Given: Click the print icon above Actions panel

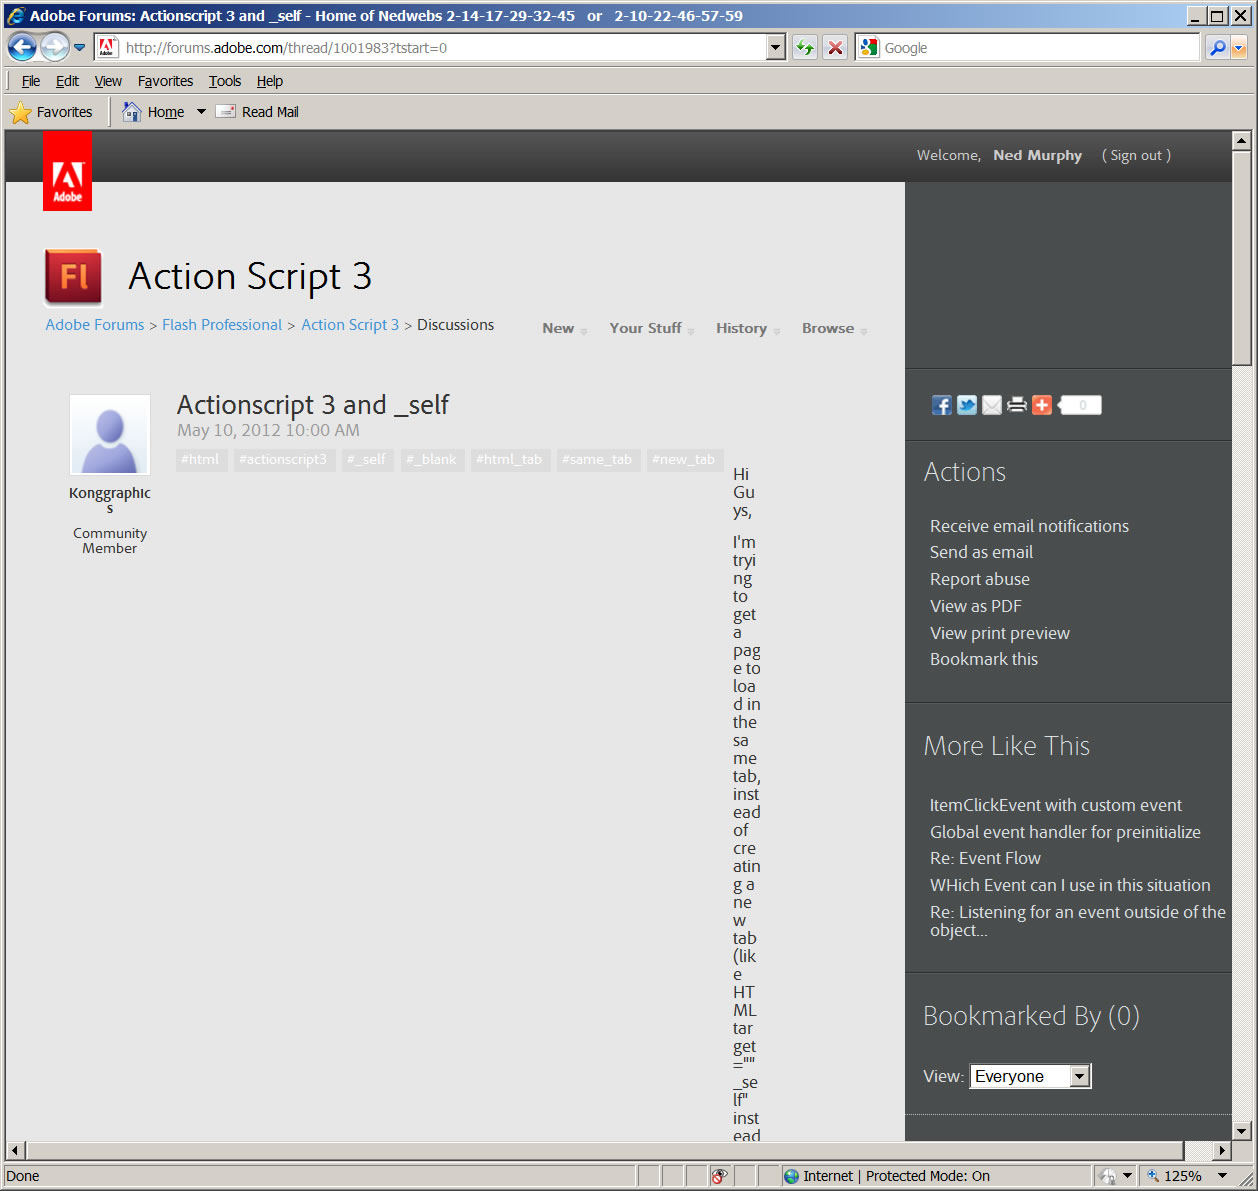Looking at the screenshot, I should tap(1016, 405).
